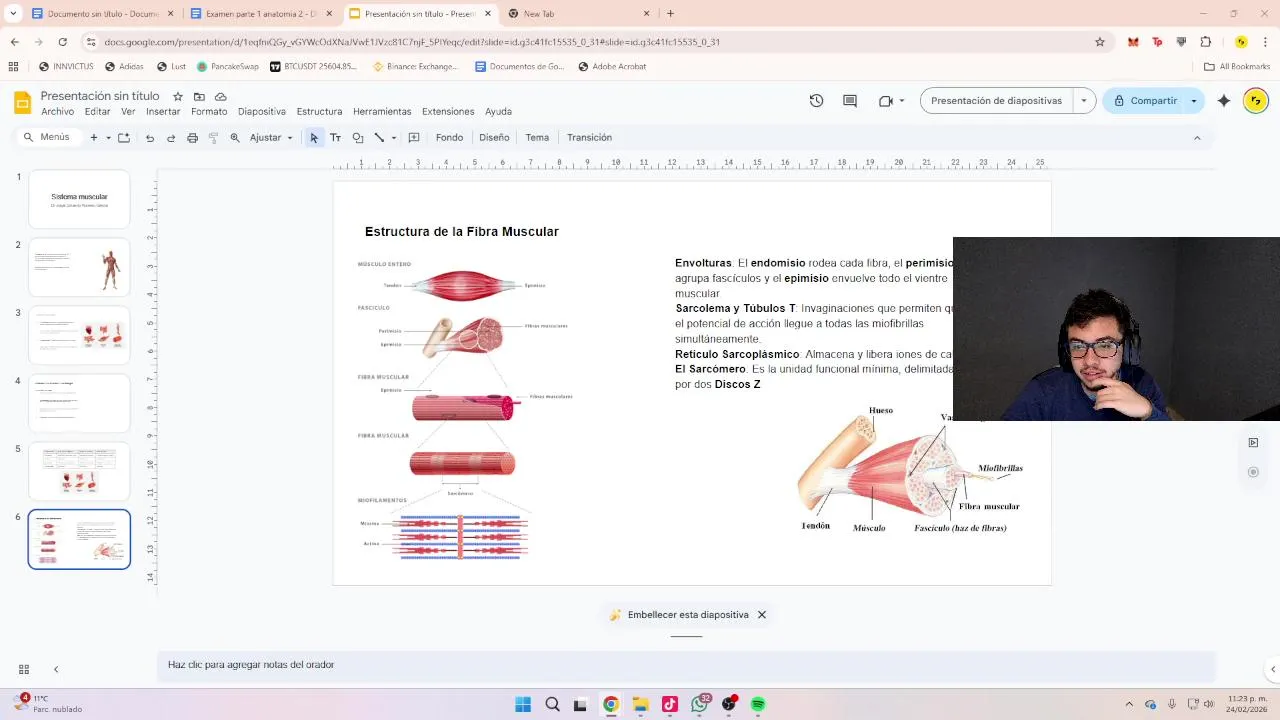
Task: Switch to Documento sin título tab
Action: [102, 14]
